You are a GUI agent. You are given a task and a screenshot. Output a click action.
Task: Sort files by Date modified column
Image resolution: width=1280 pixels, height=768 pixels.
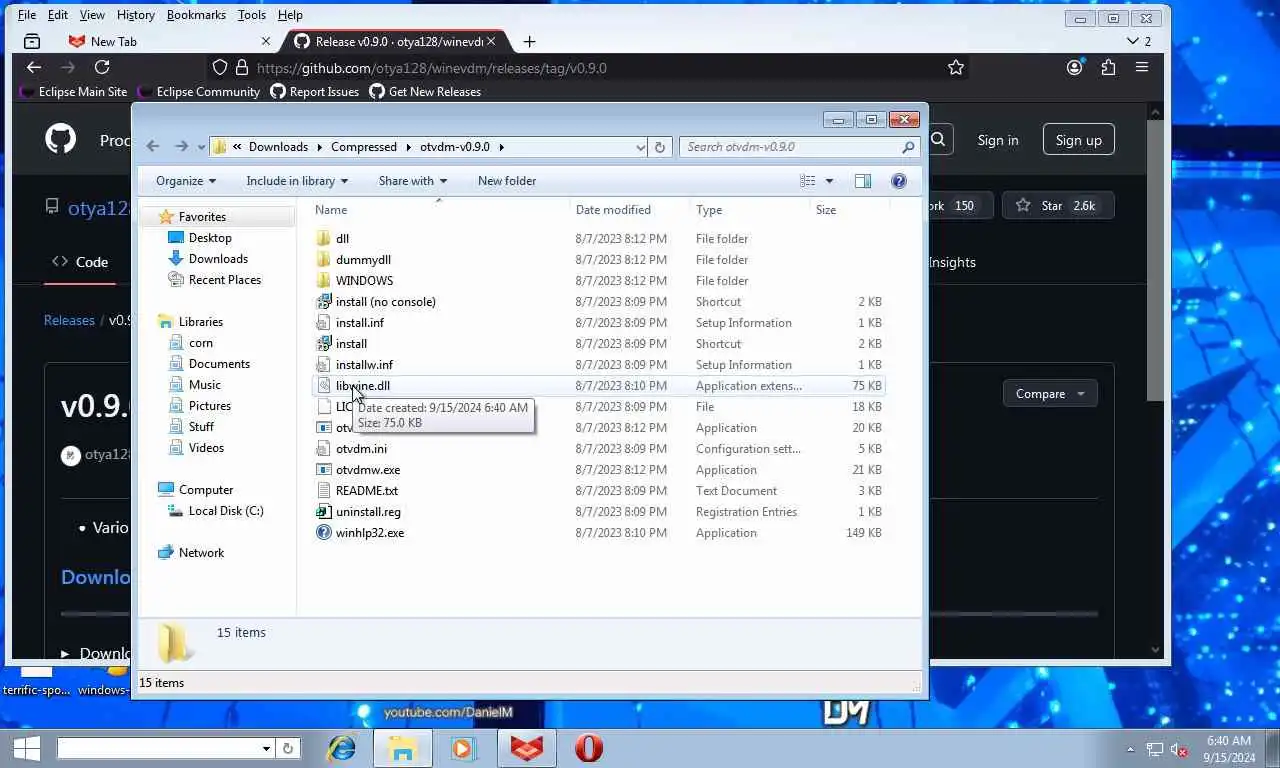pyautogui.click(x=613, y=210)
